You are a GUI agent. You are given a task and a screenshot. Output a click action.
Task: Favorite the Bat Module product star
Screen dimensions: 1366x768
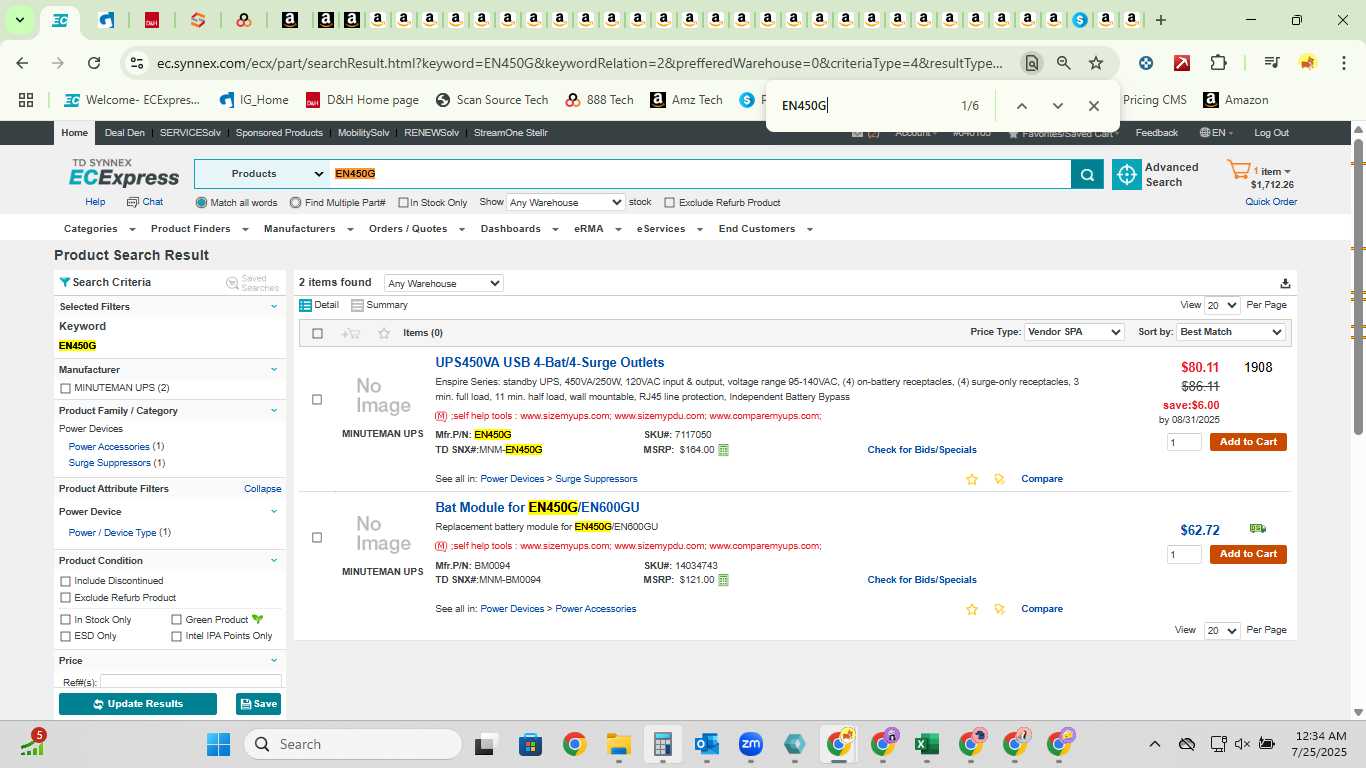(x=972, y=609)
